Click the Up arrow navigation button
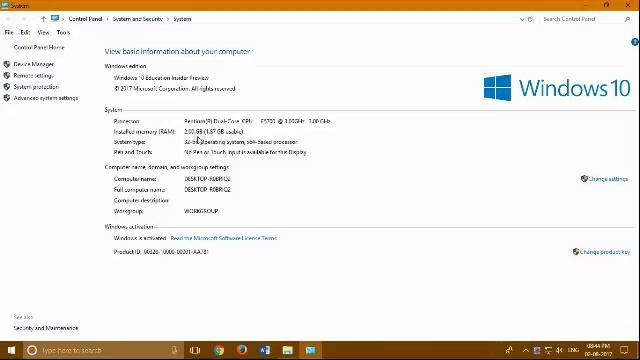 click(x=43, y=19)
